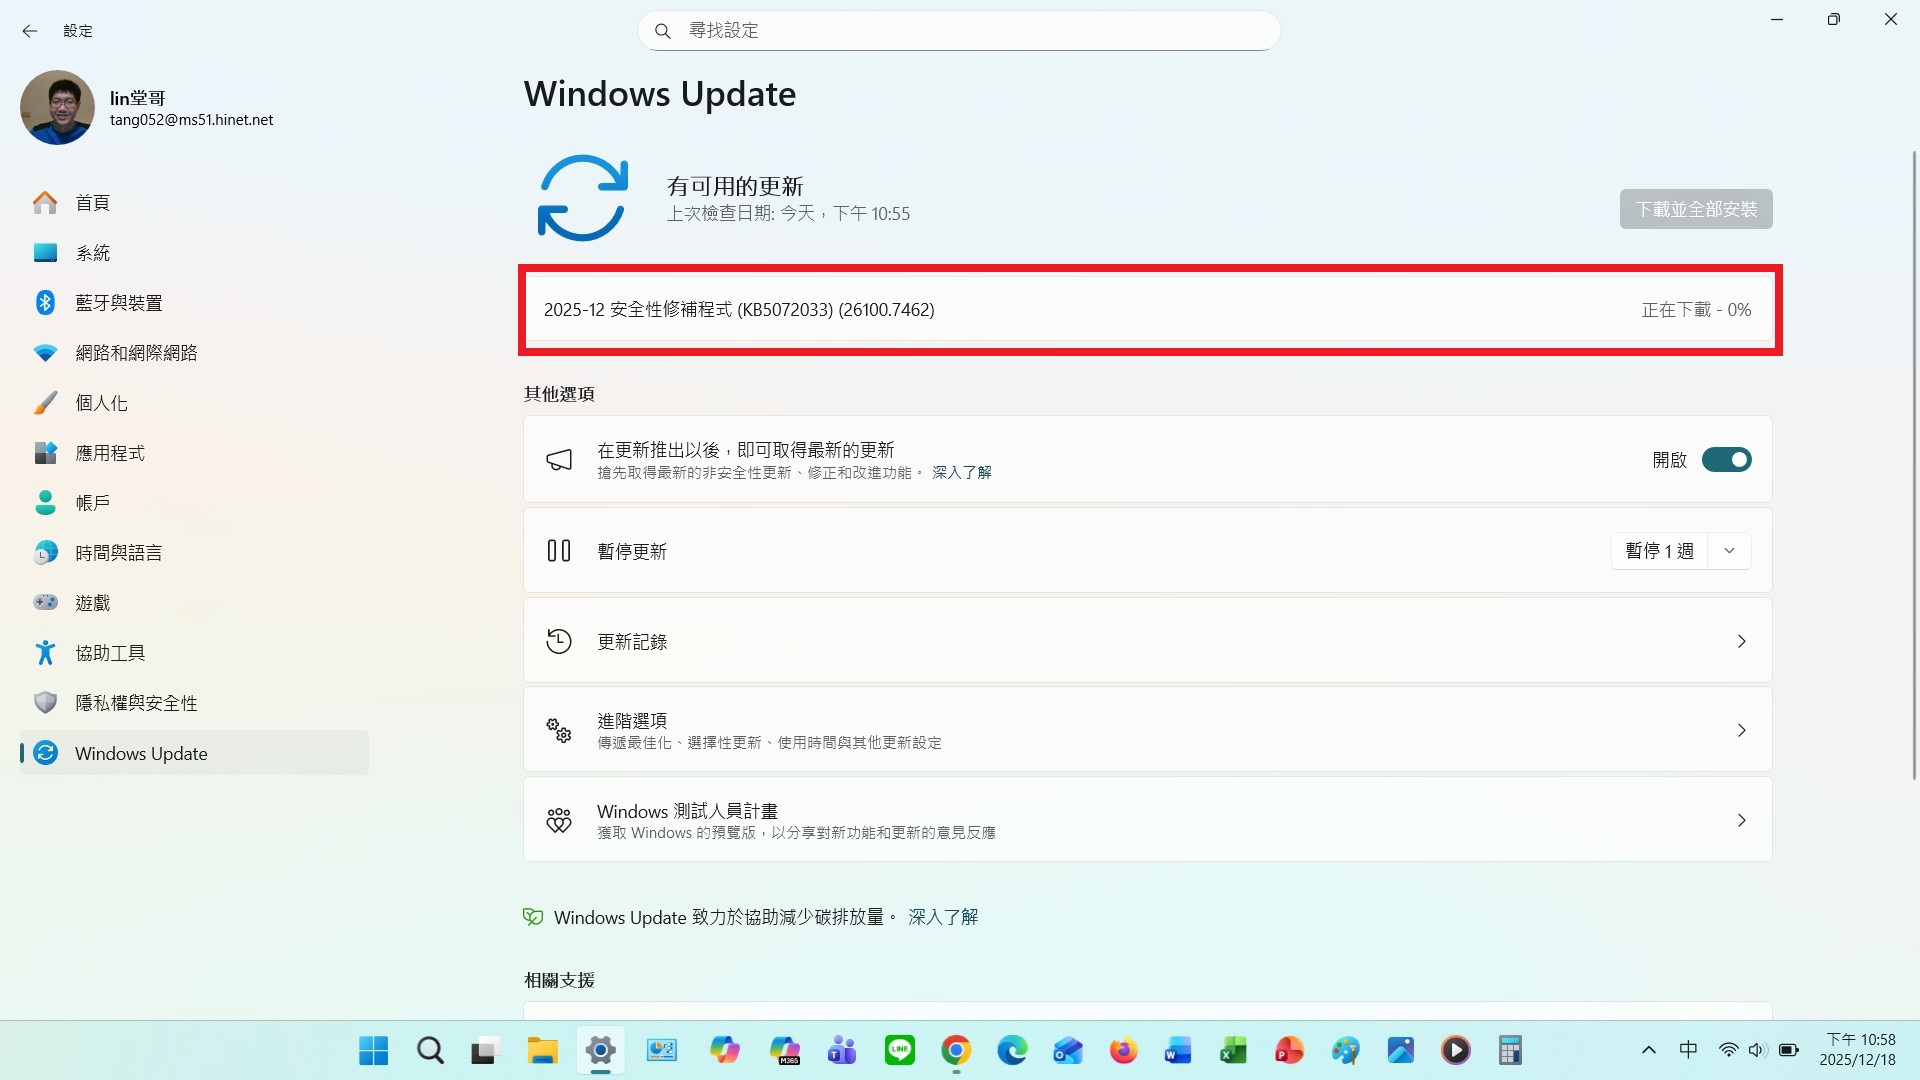This screenshot has width=1920, height=1080.
Task: Expand the 暫停 1 週 dropdown arrow
Action: (1729, 551)
